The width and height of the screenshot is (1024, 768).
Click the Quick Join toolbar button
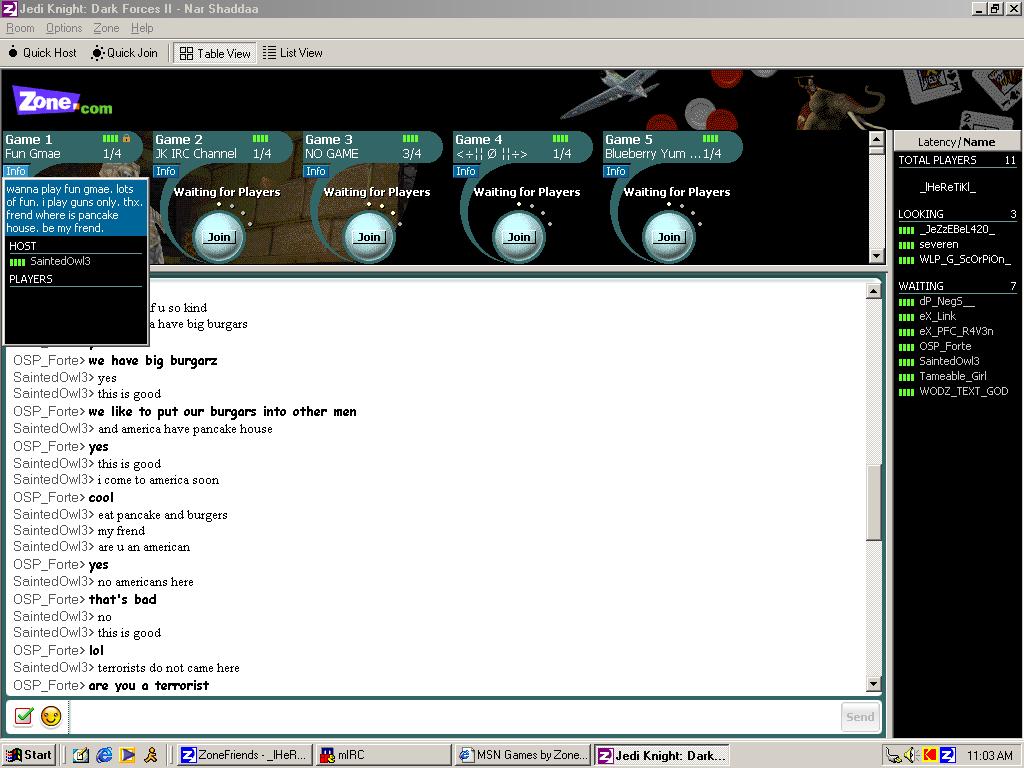pyautogui.click(x=125, y=53)
